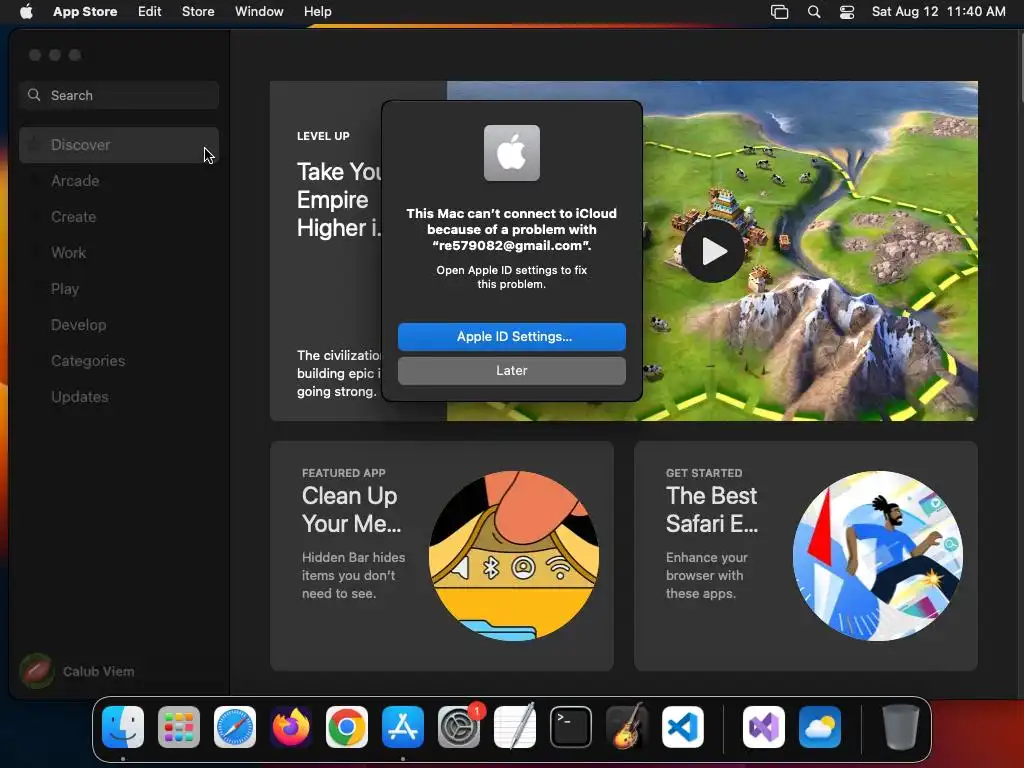The width and height of the screenshot is (1024, 768).
Task: Open the Help menu
Action: (x=317, y=11)
